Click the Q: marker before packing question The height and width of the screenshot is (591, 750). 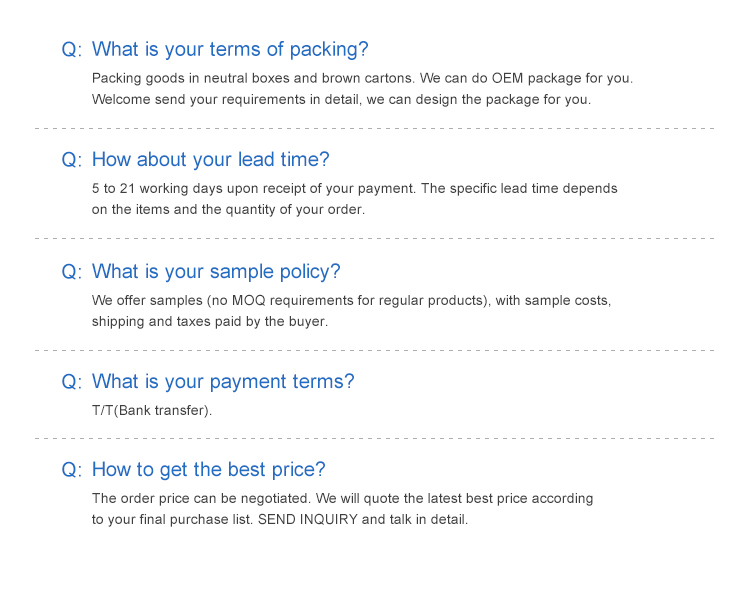point(72,49)
